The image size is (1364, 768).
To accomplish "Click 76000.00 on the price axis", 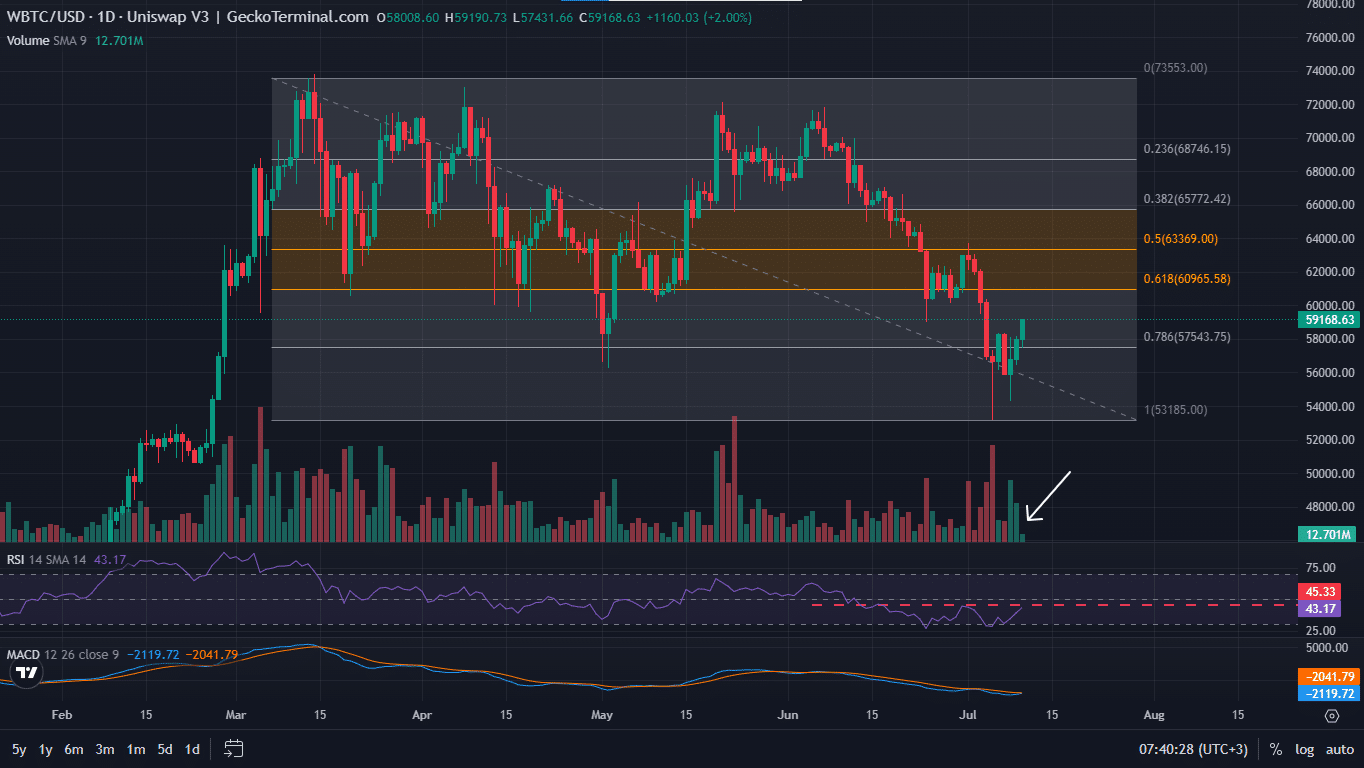I will (x=1331, y=38).
